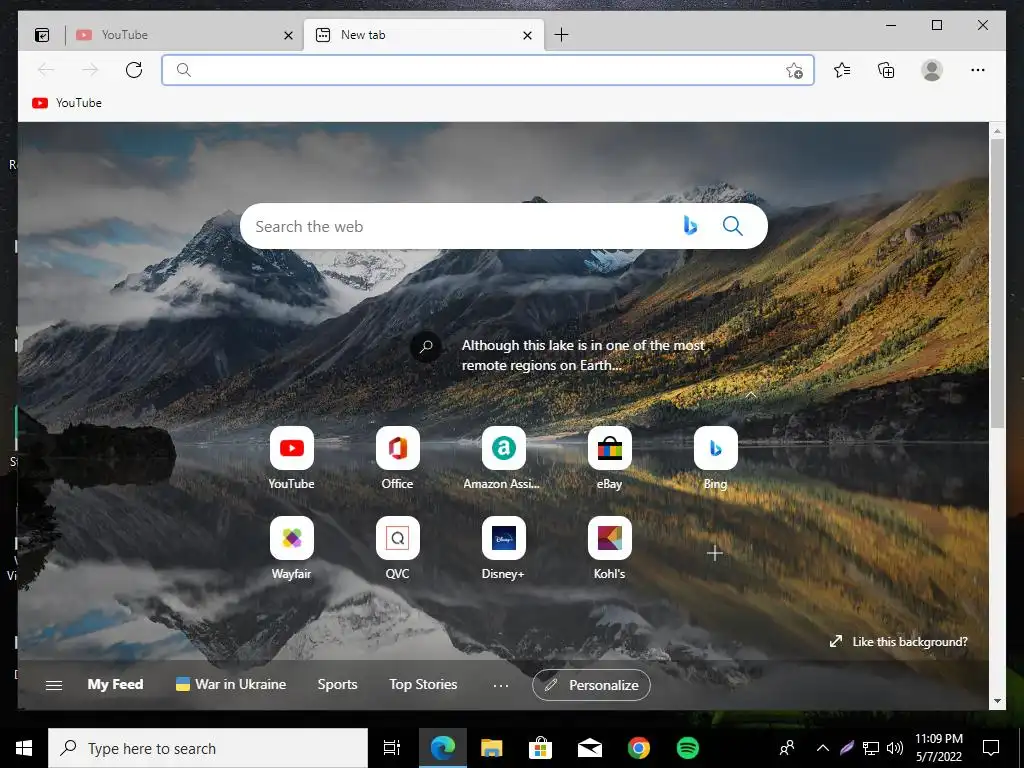Add this page to favorites star
Viewport: 1024px width, 768px height.
[794, 70]
